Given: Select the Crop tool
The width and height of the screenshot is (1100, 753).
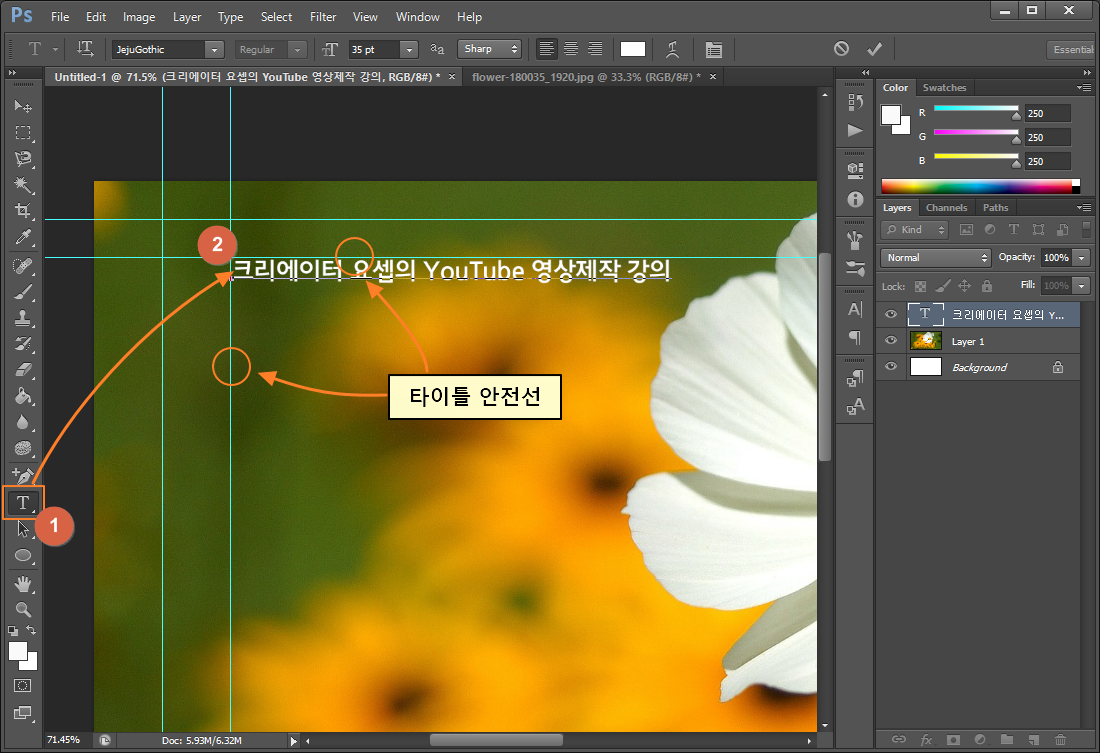Looking at the screenshot, I should click(22, 211).
